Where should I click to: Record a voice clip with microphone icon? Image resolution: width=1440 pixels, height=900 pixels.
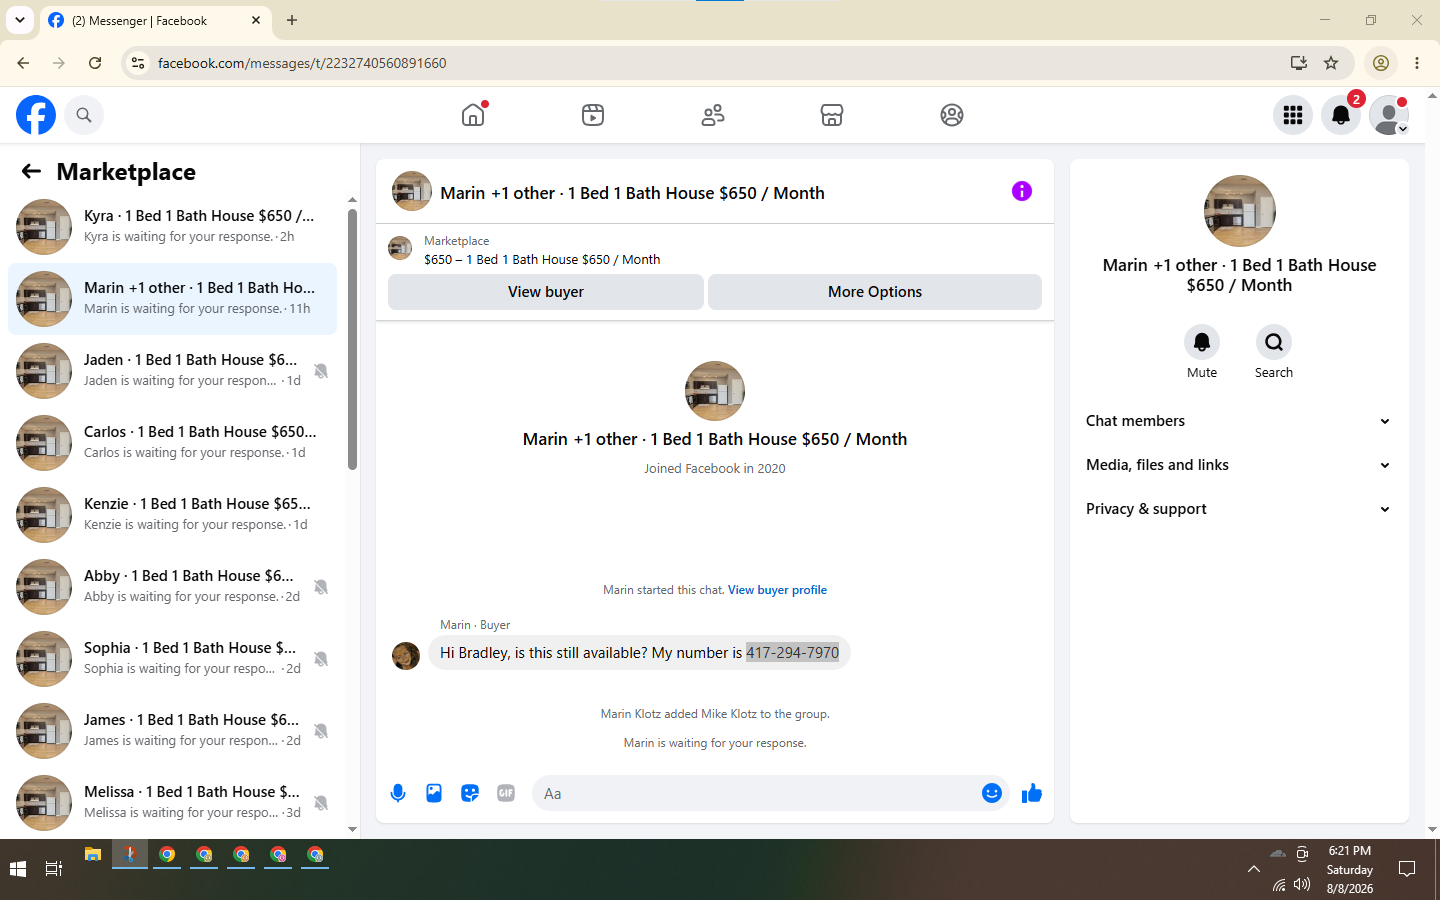click(398, 793)
